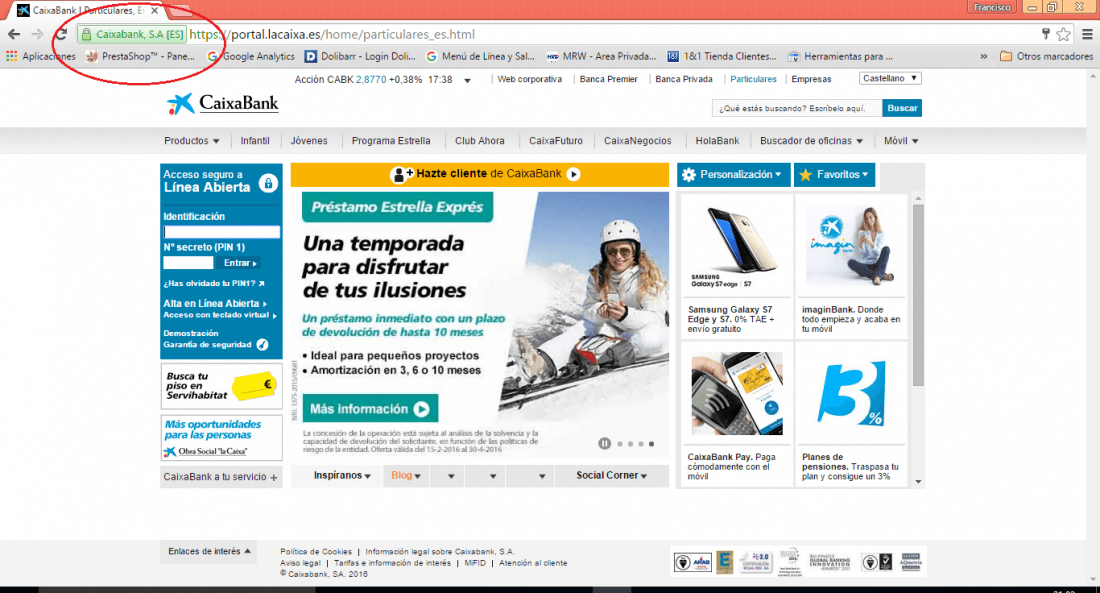Open the Programa Estrella menu item

coord(391,141)
